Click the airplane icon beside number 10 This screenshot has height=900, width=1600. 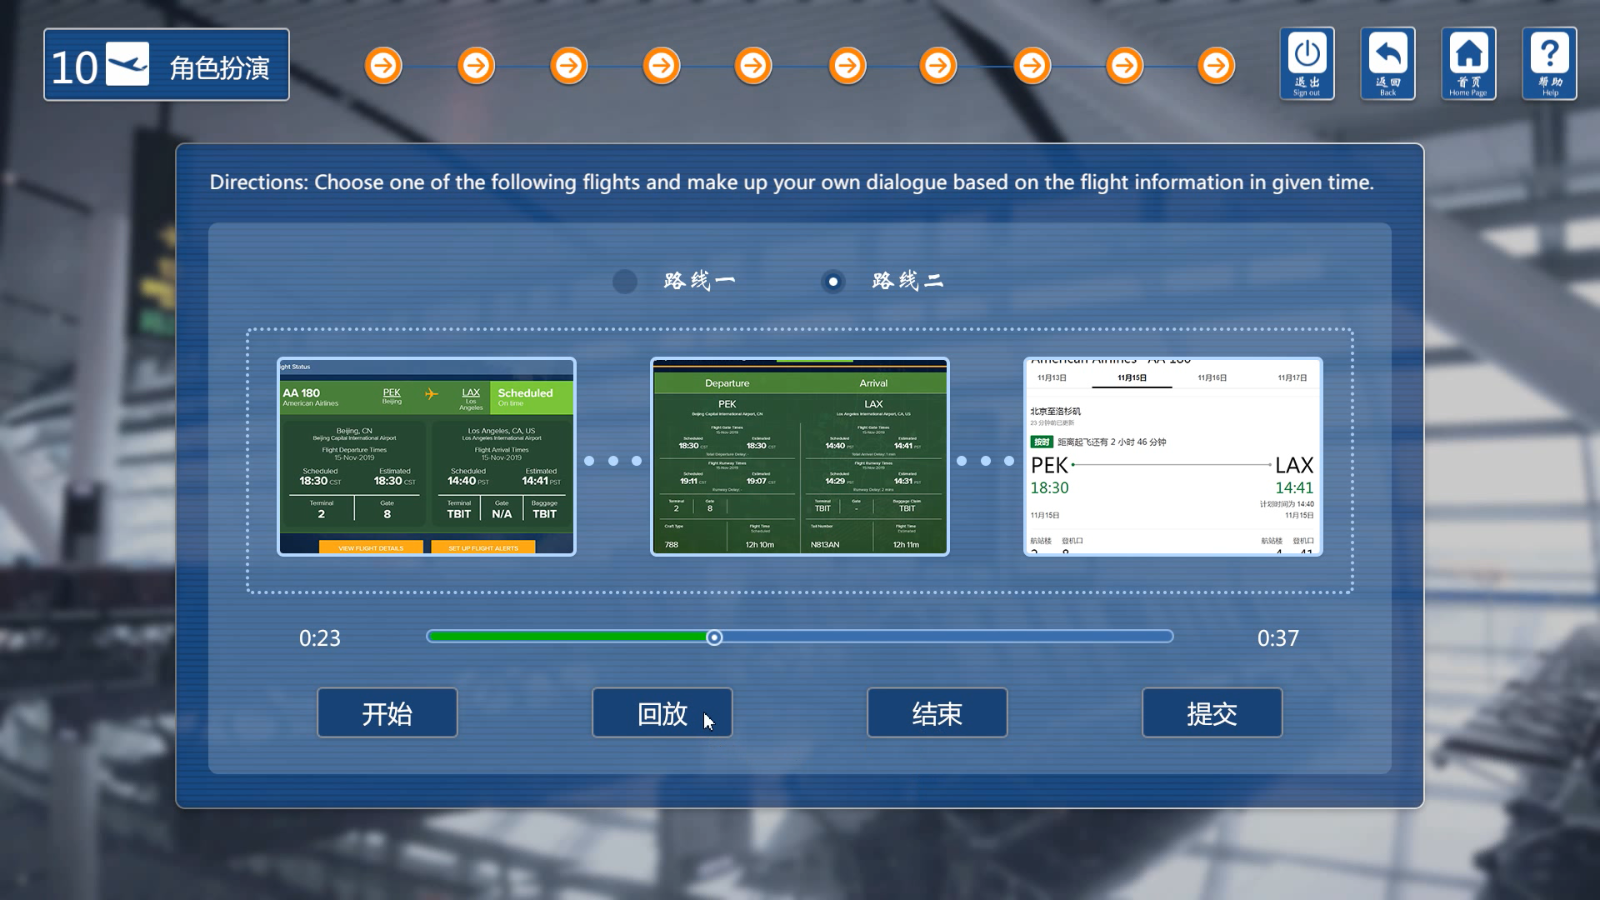pos(127,65)
